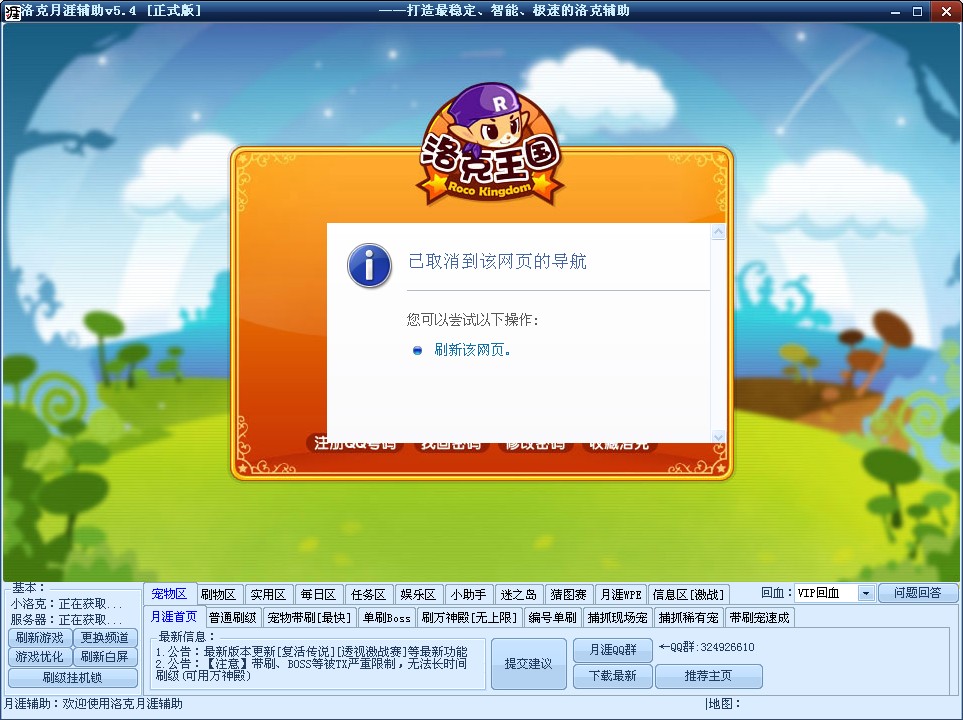Click the 提交建议 button
This screenshot has width=963, height=720.
[528, 663]
